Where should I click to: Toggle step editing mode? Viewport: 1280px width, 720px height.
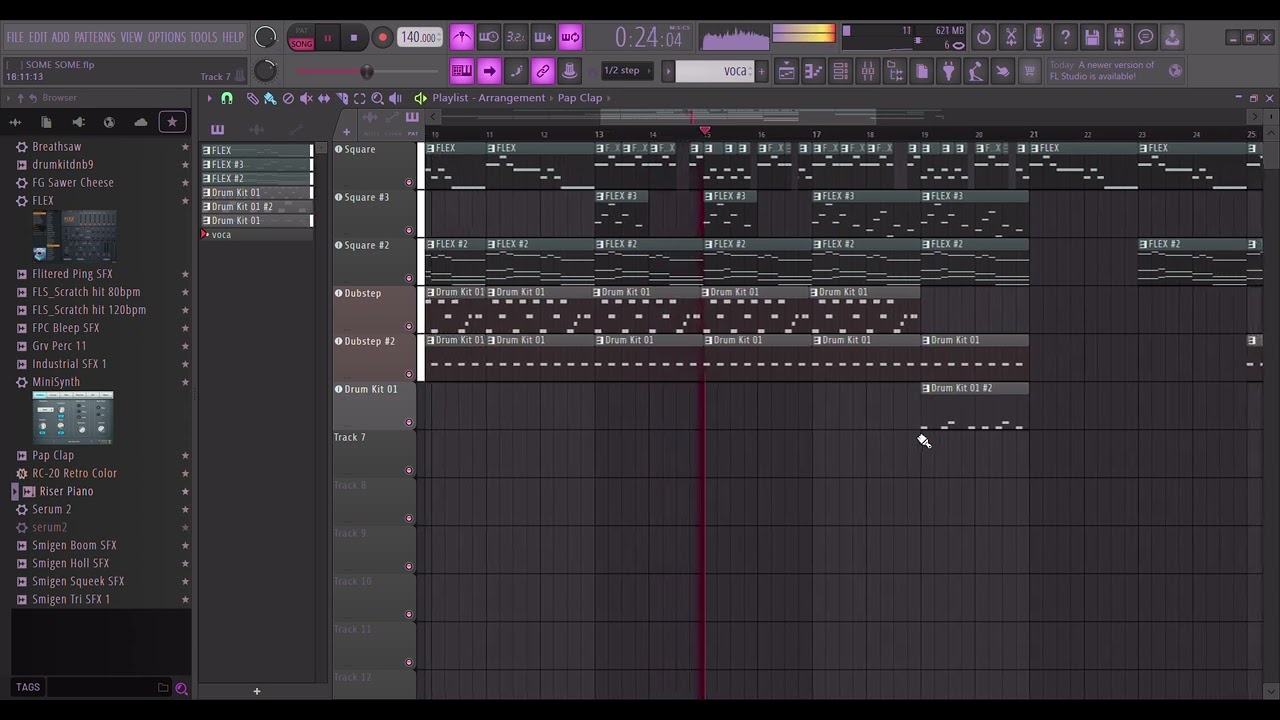(x=516, y=71)
